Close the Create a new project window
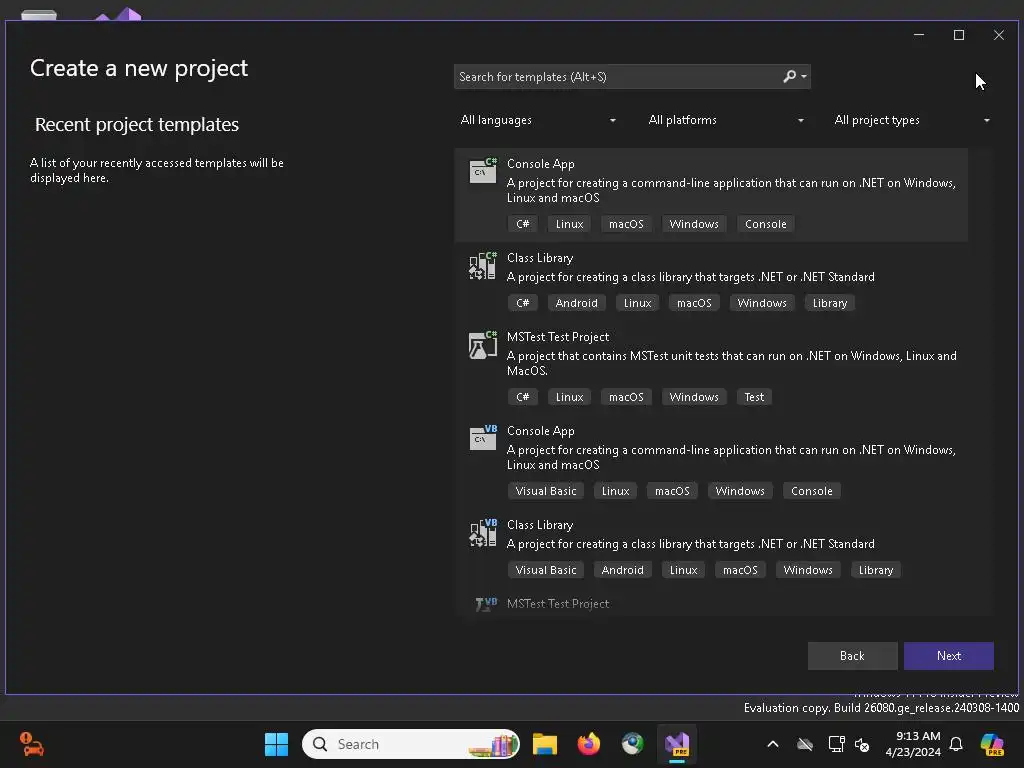 pyautogui.click(x=999, y=35)
